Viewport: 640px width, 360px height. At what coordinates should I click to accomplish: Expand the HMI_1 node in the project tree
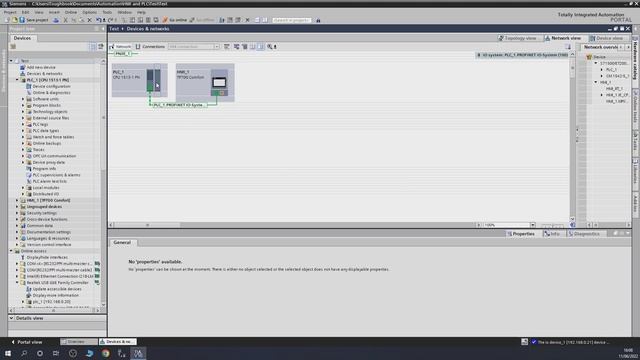click(x=17, y=200)
